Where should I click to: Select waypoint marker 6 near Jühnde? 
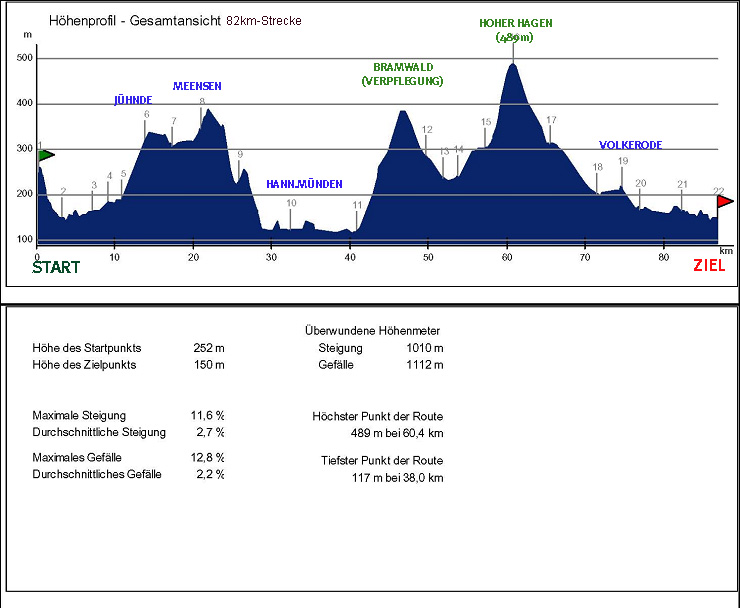(x=146, y=115)
